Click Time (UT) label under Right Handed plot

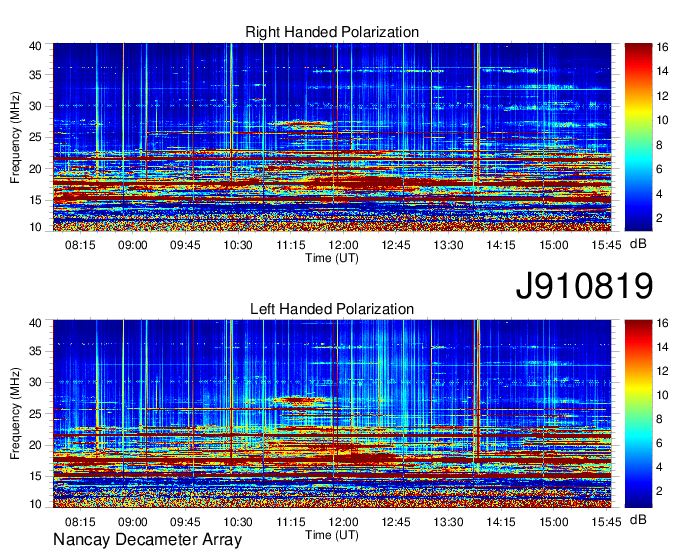pos(332,258)
